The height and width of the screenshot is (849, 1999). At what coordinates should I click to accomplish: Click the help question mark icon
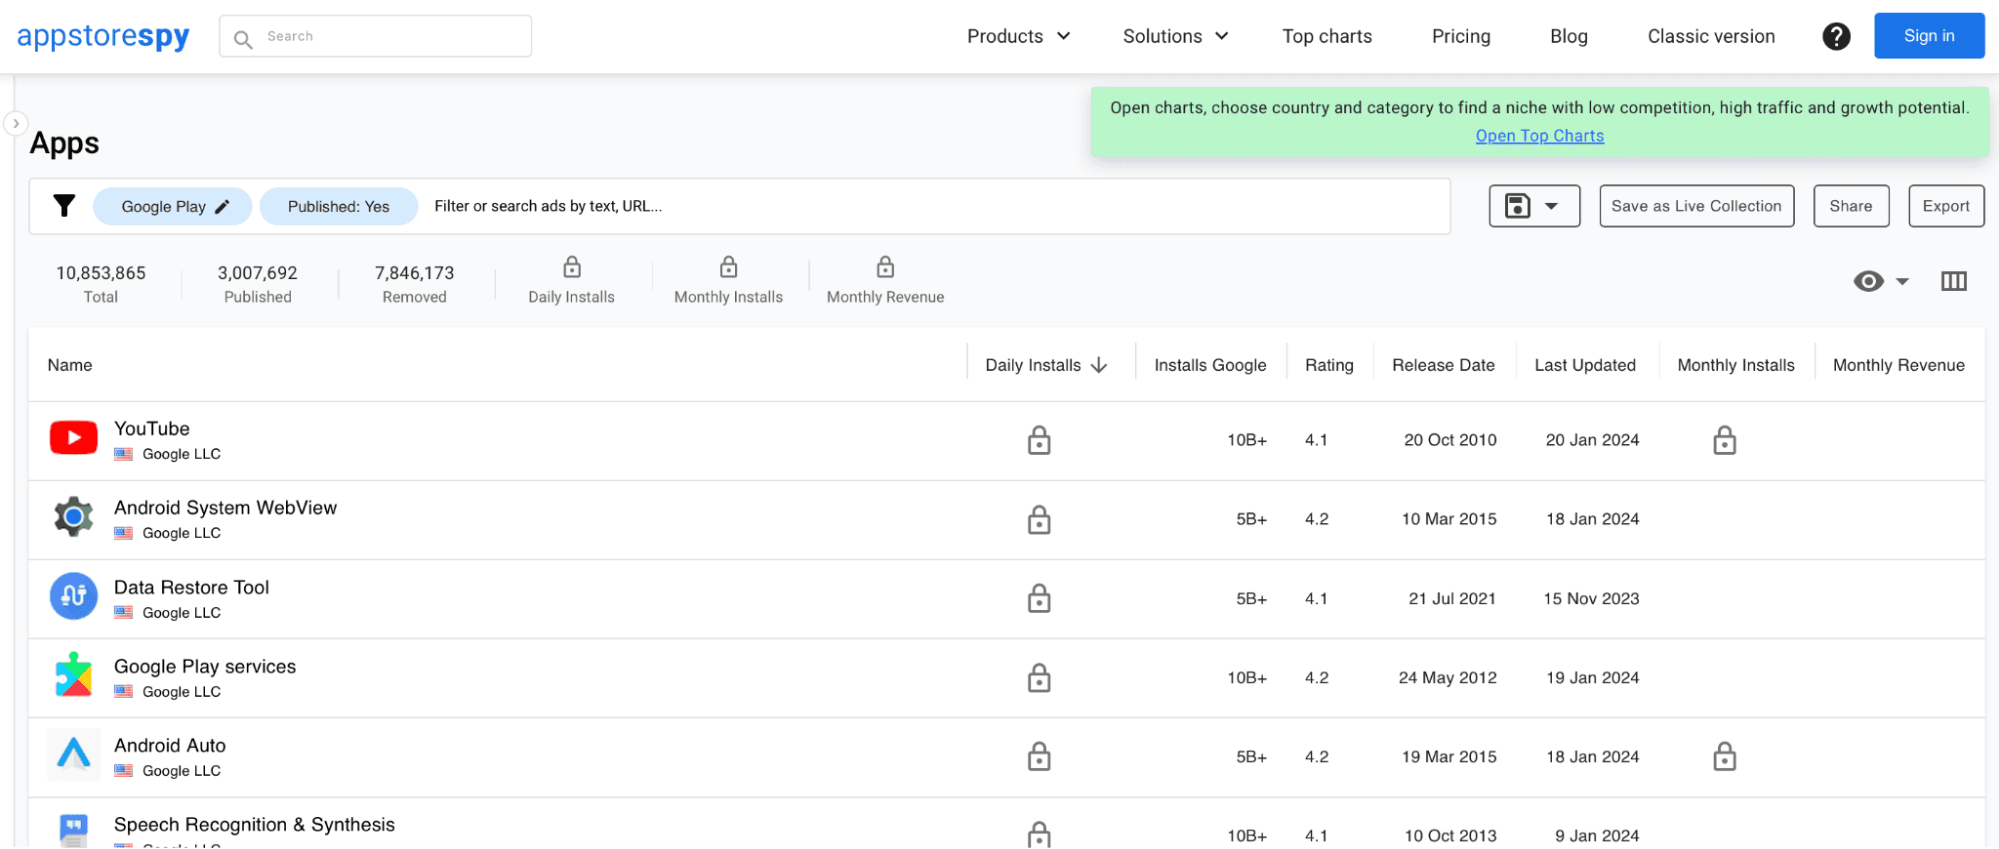(1835, 37)
